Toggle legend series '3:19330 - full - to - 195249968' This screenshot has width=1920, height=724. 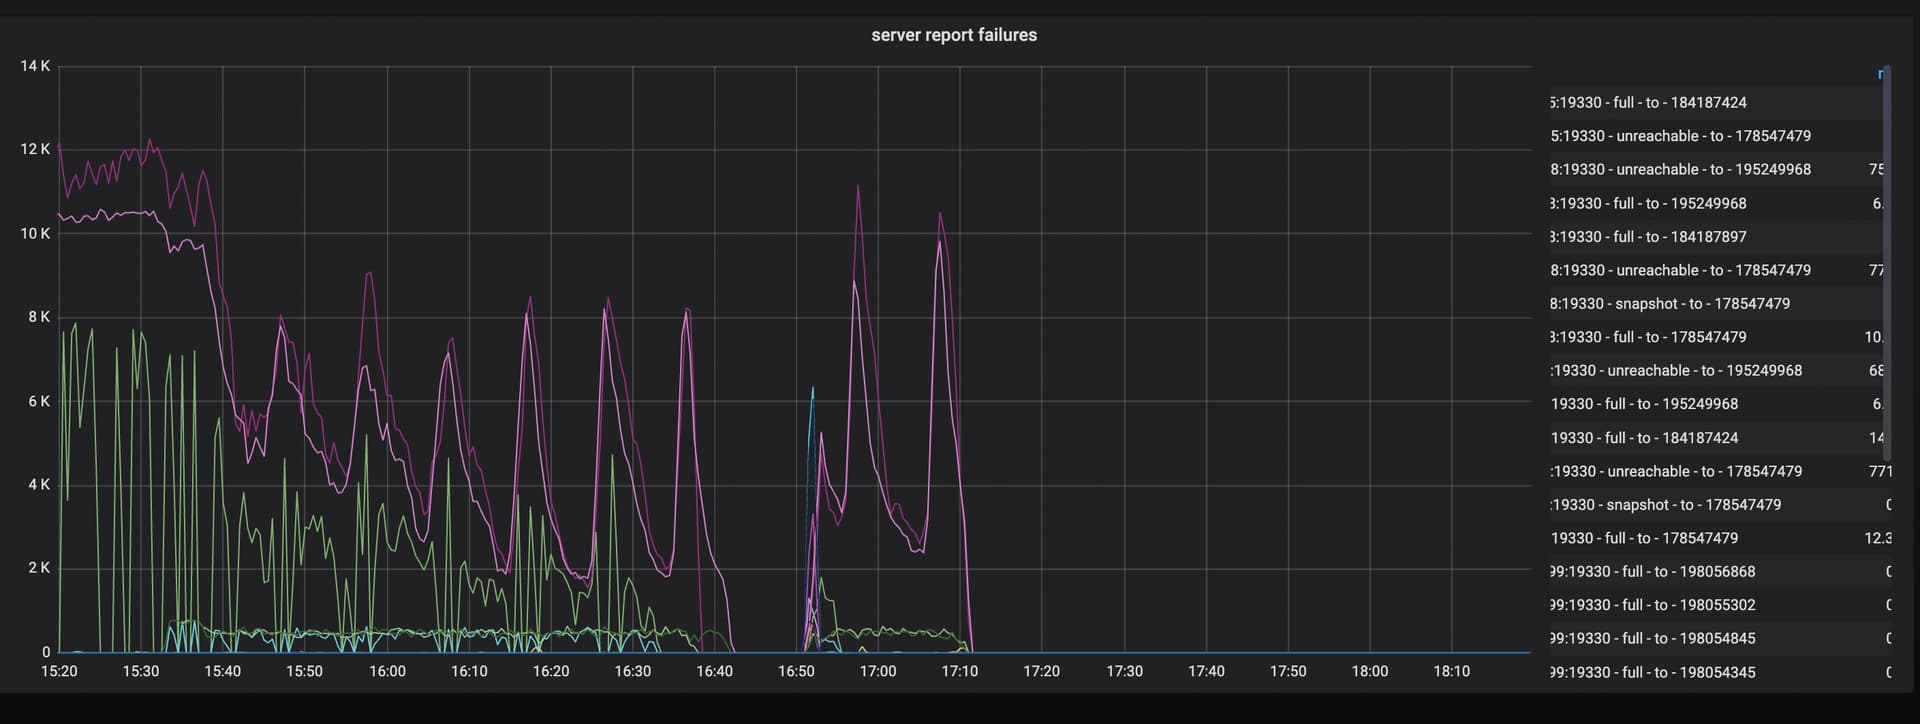pyautogui.click(x=1648, y=203)
